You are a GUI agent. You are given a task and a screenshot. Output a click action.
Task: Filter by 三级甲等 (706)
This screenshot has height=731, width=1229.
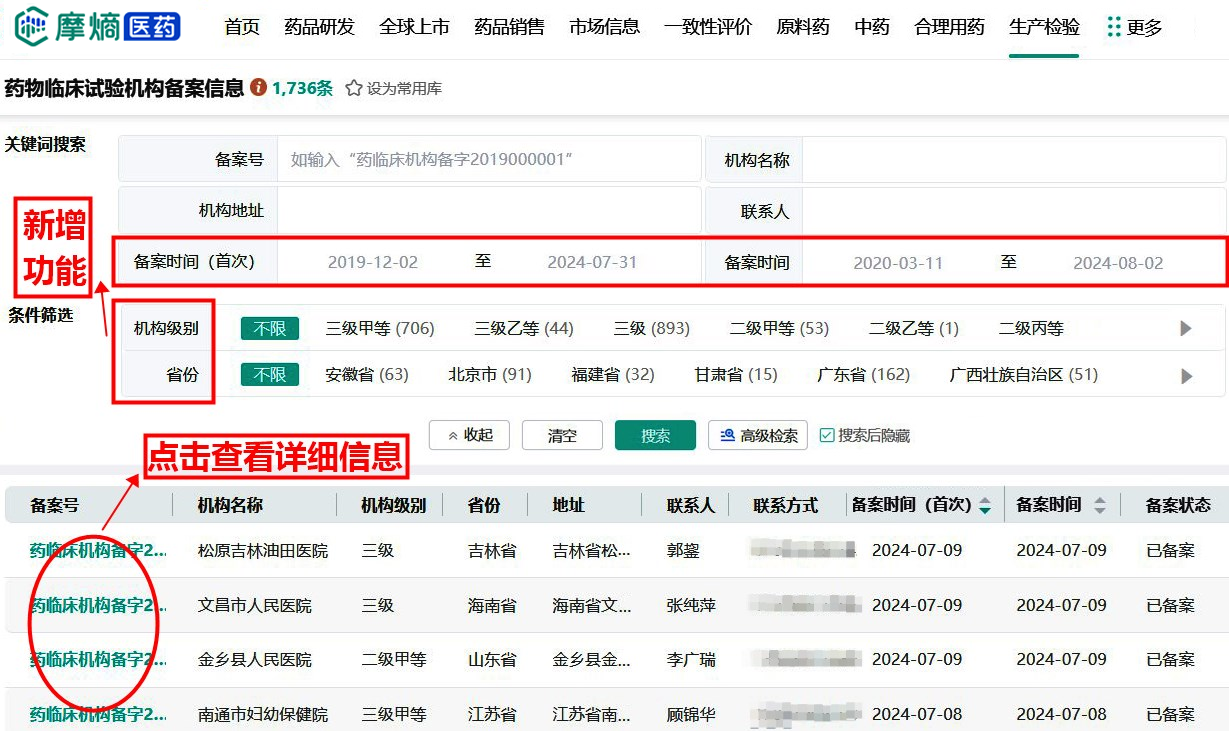380,328
